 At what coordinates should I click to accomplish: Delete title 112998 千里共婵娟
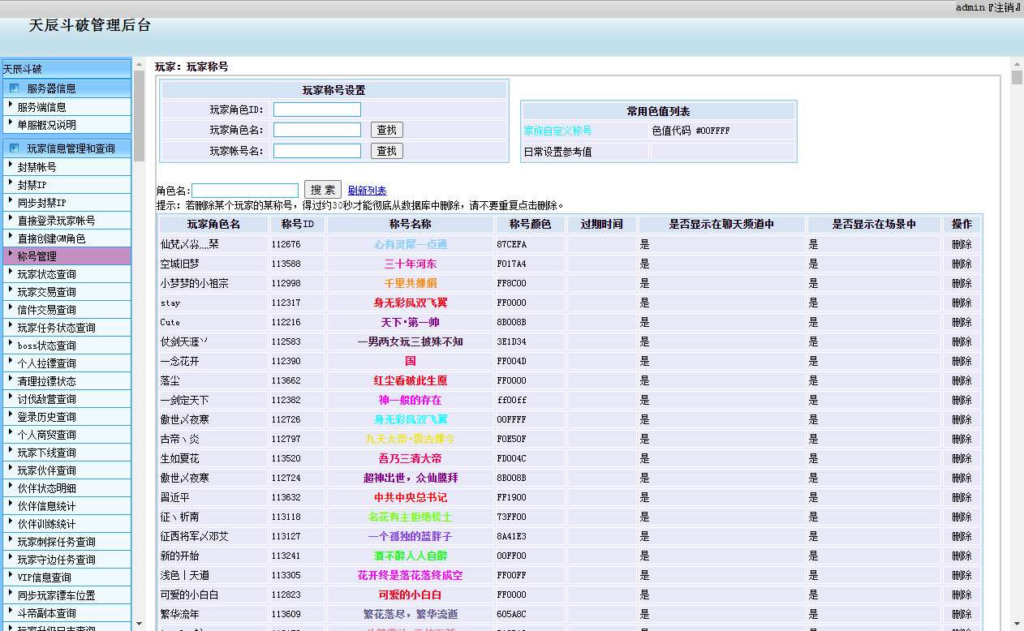point(961,283)
